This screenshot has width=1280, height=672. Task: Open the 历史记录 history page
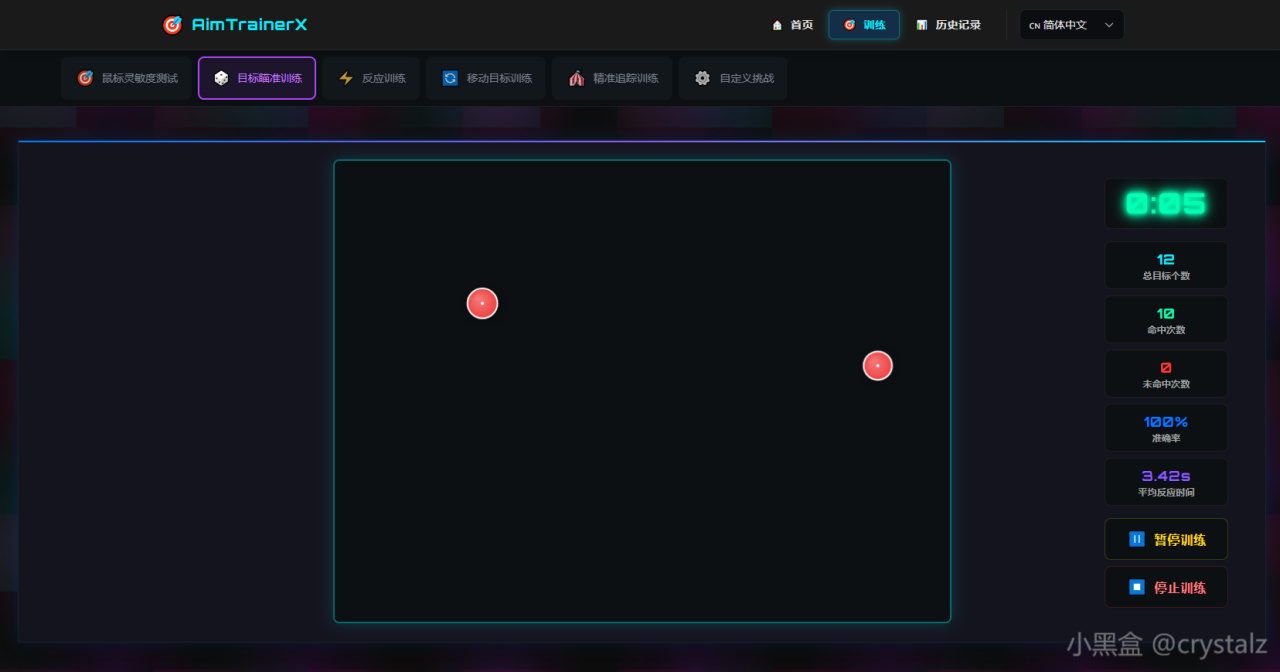coord(948,25)
